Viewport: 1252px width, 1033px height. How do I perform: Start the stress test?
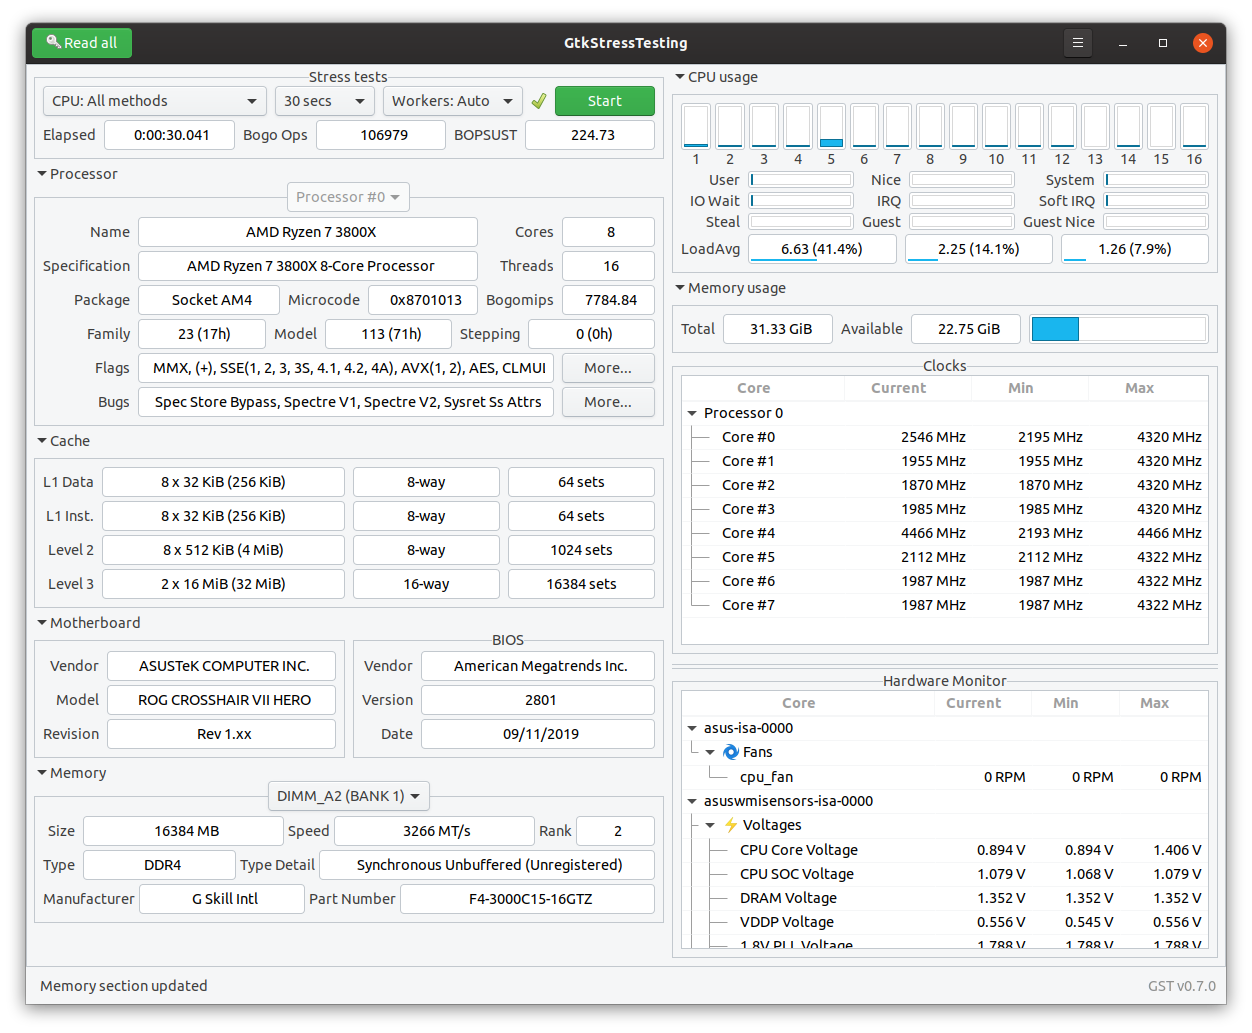pos(605,101)
